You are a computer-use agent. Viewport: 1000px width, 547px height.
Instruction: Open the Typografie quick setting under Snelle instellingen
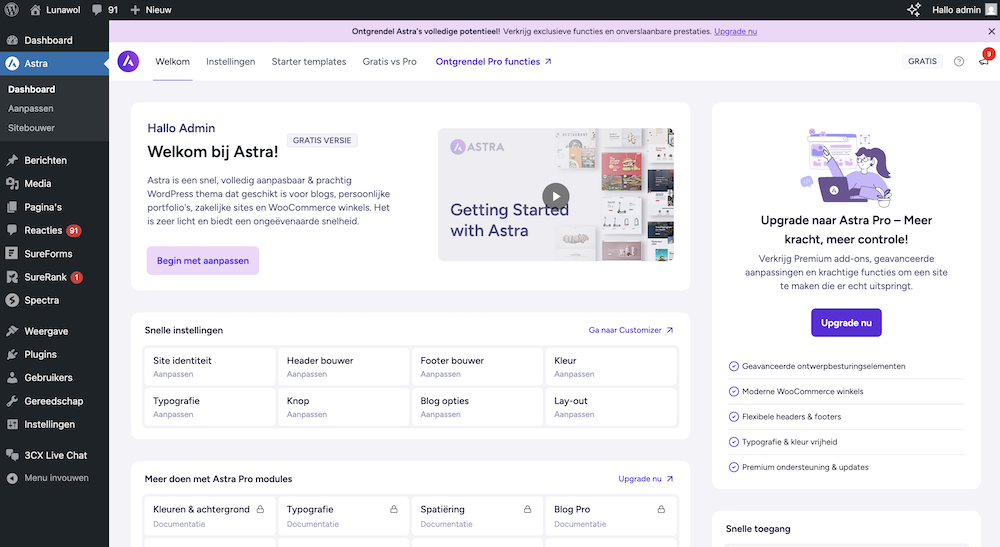[210, 407]
